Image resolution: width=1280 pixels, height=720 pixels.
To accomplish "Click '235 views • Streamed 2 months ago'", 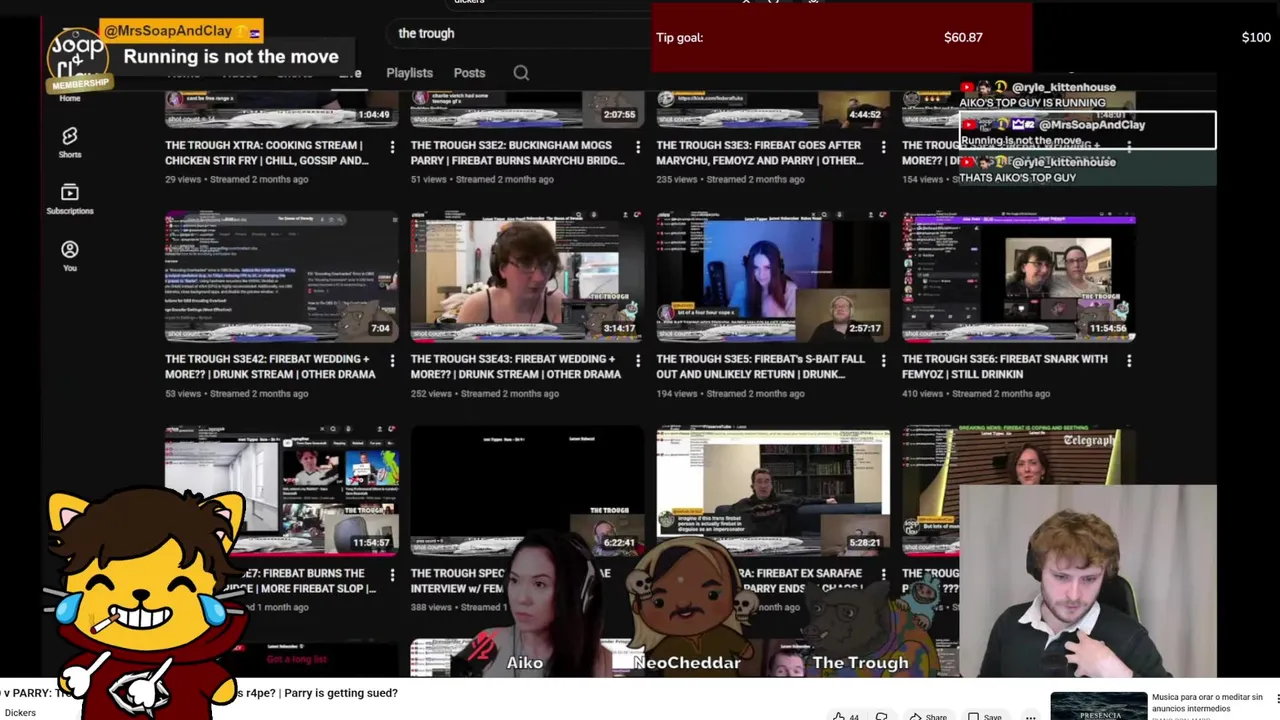I will coord(730,179).
